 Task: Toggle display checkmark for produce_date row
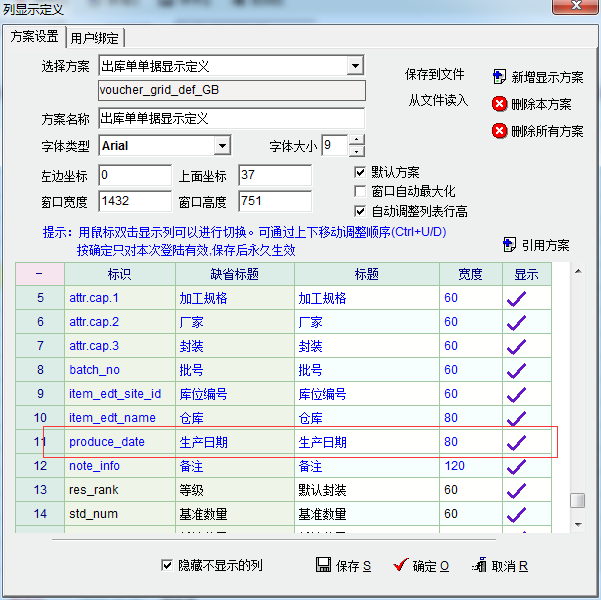point(517,441)
